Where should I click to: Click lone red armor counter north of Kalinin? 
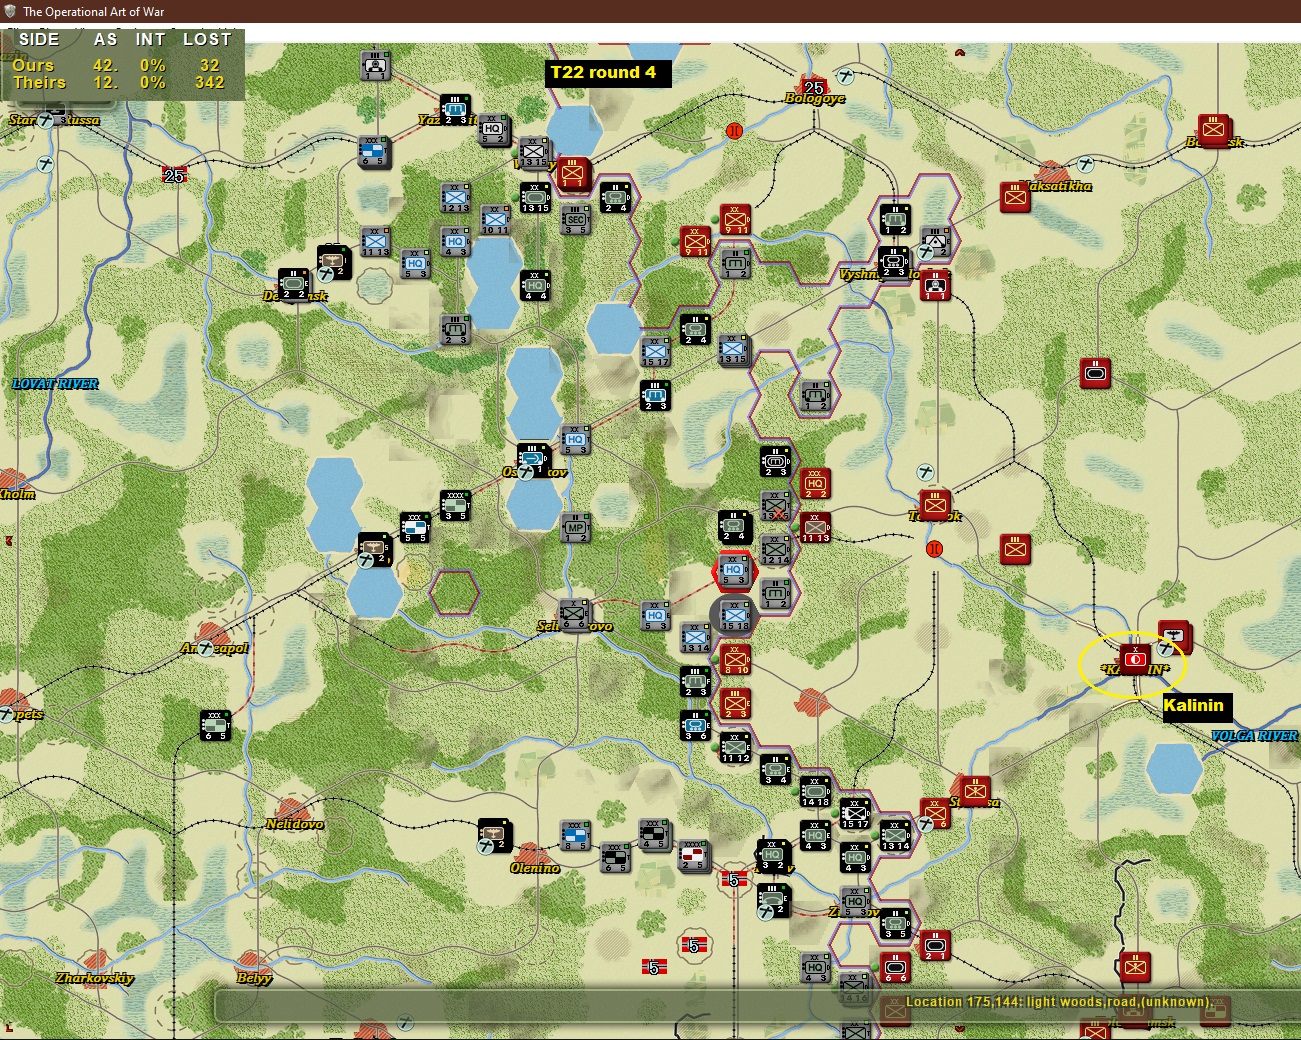point(1095,373)
